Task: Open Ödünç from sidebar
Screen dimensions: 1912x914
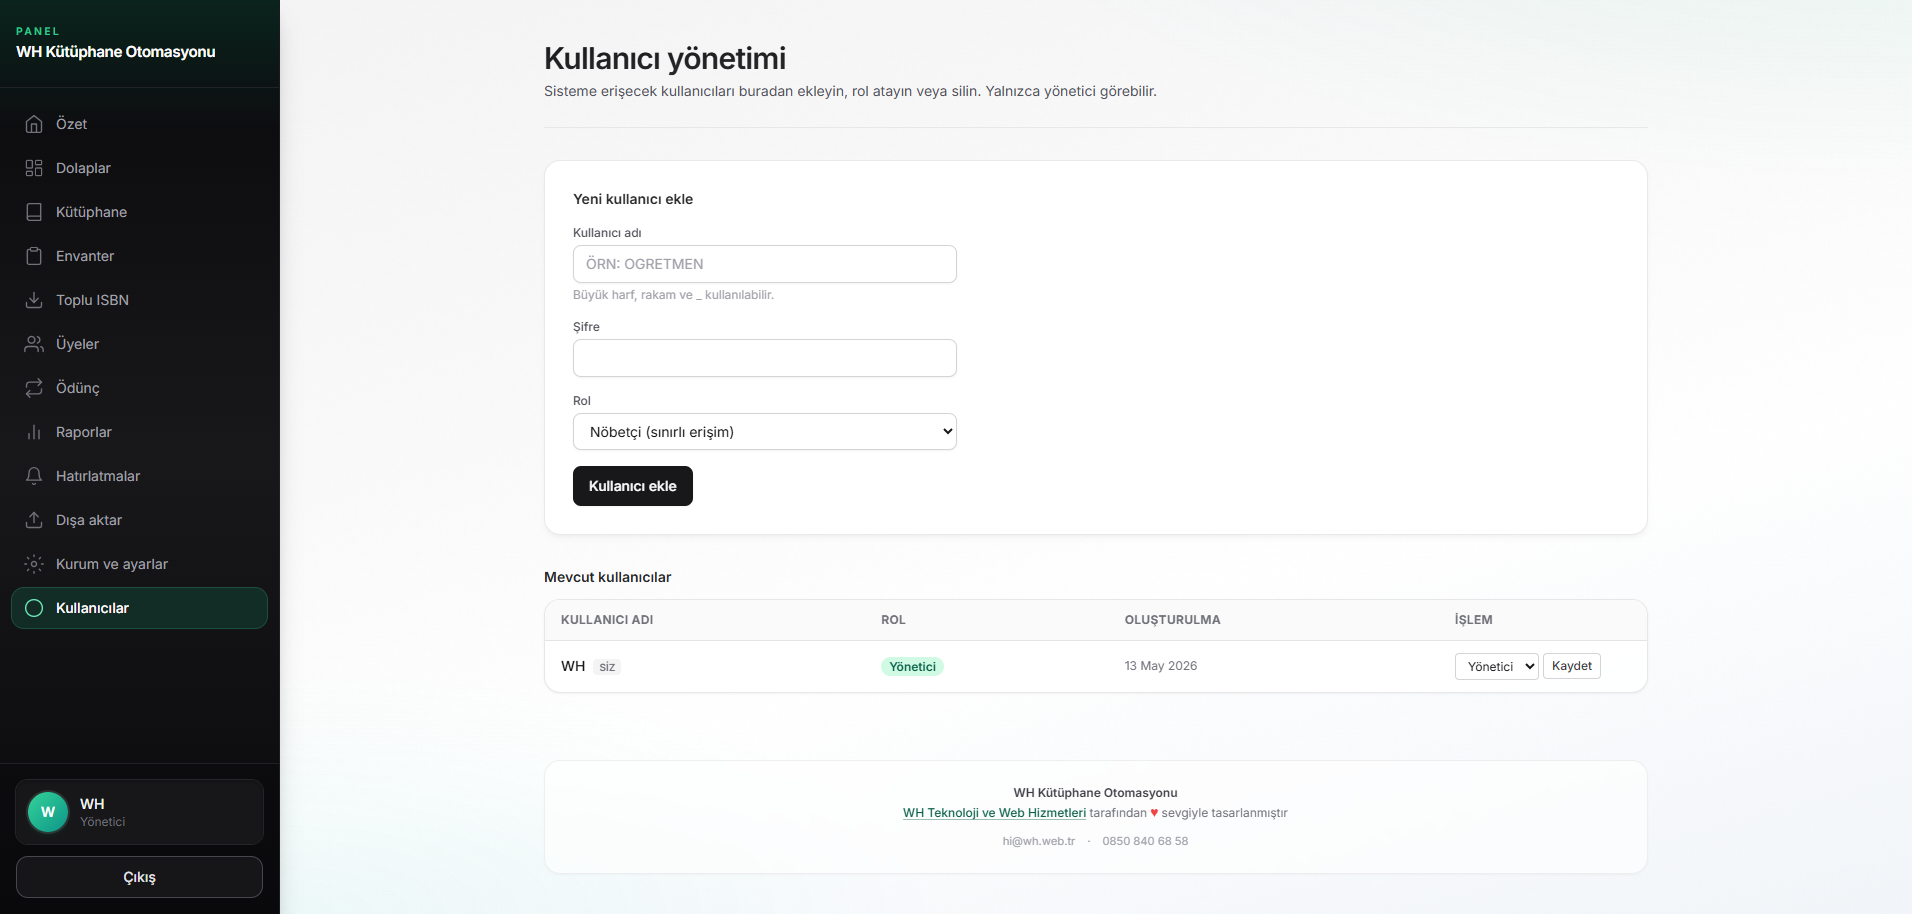Action: (x=139, y=388)
